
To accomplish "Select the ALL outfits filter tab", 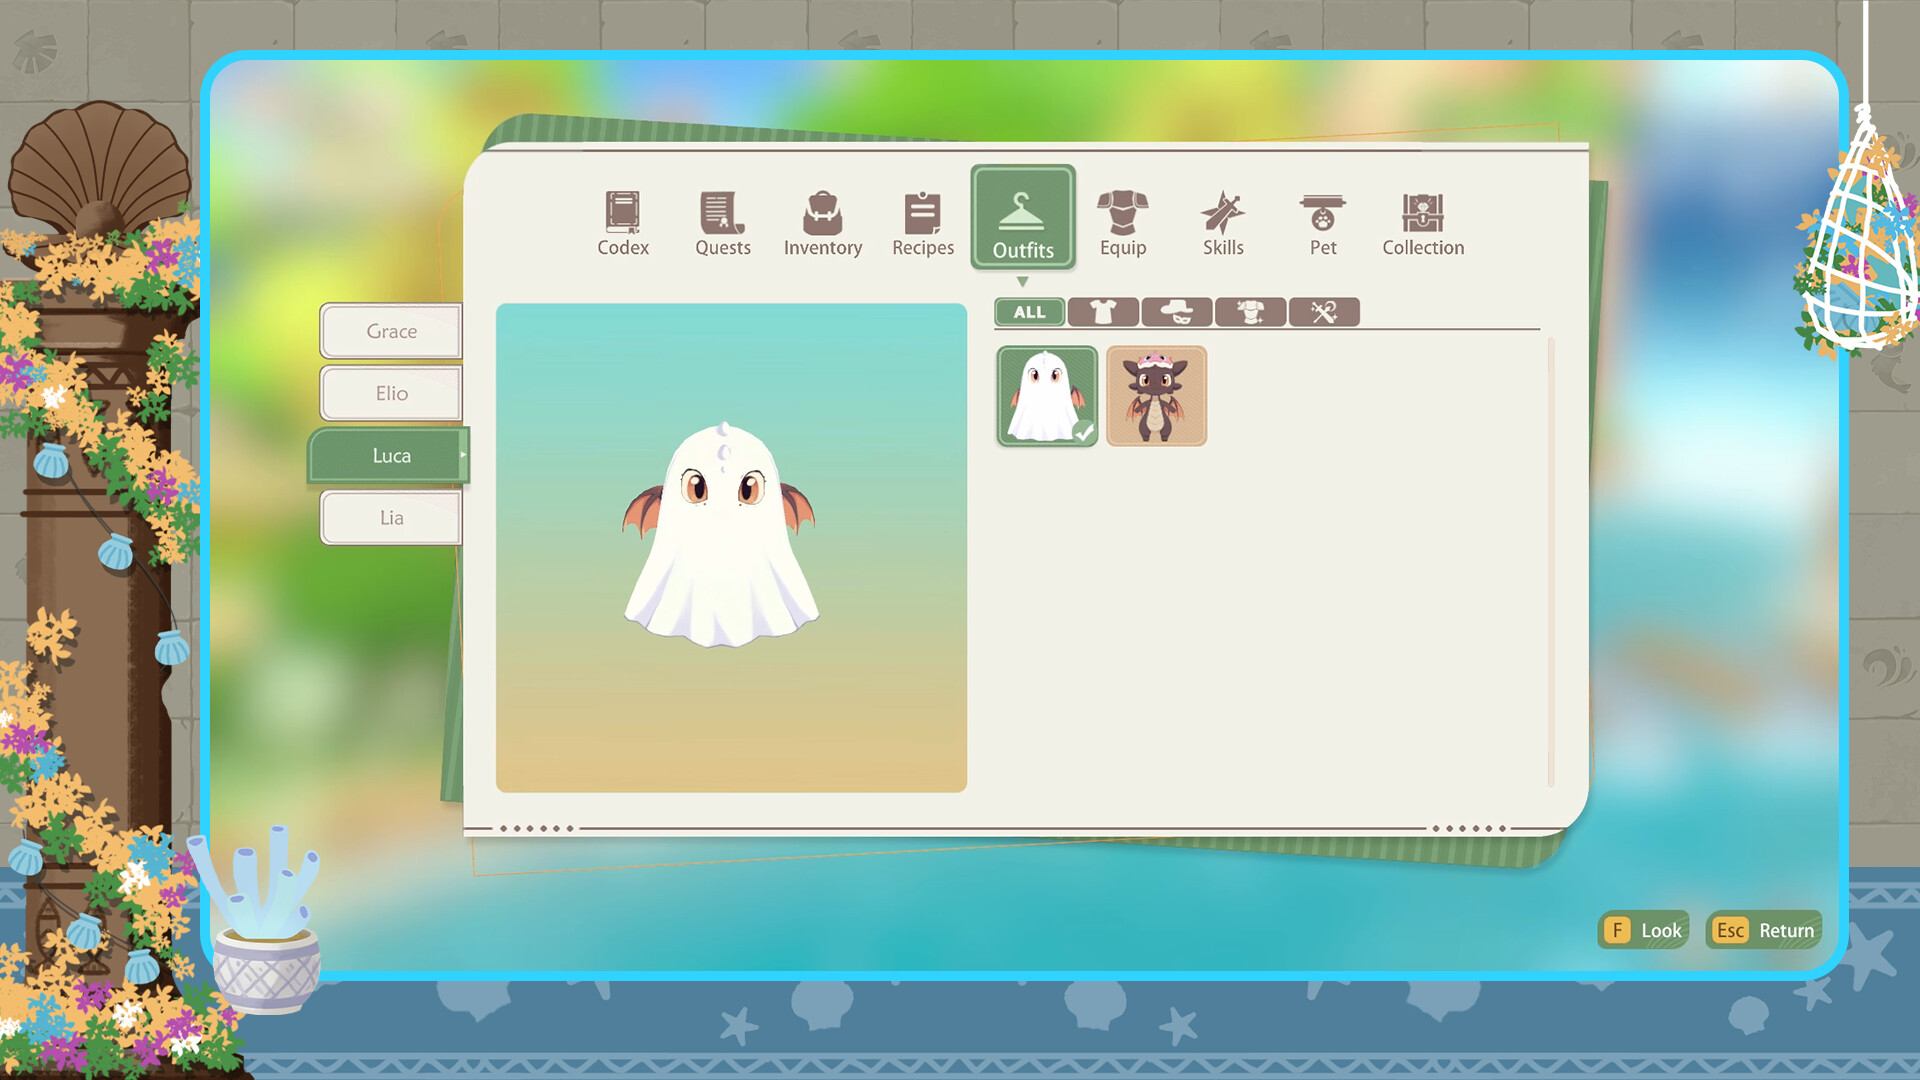I will click(1028, 312).
